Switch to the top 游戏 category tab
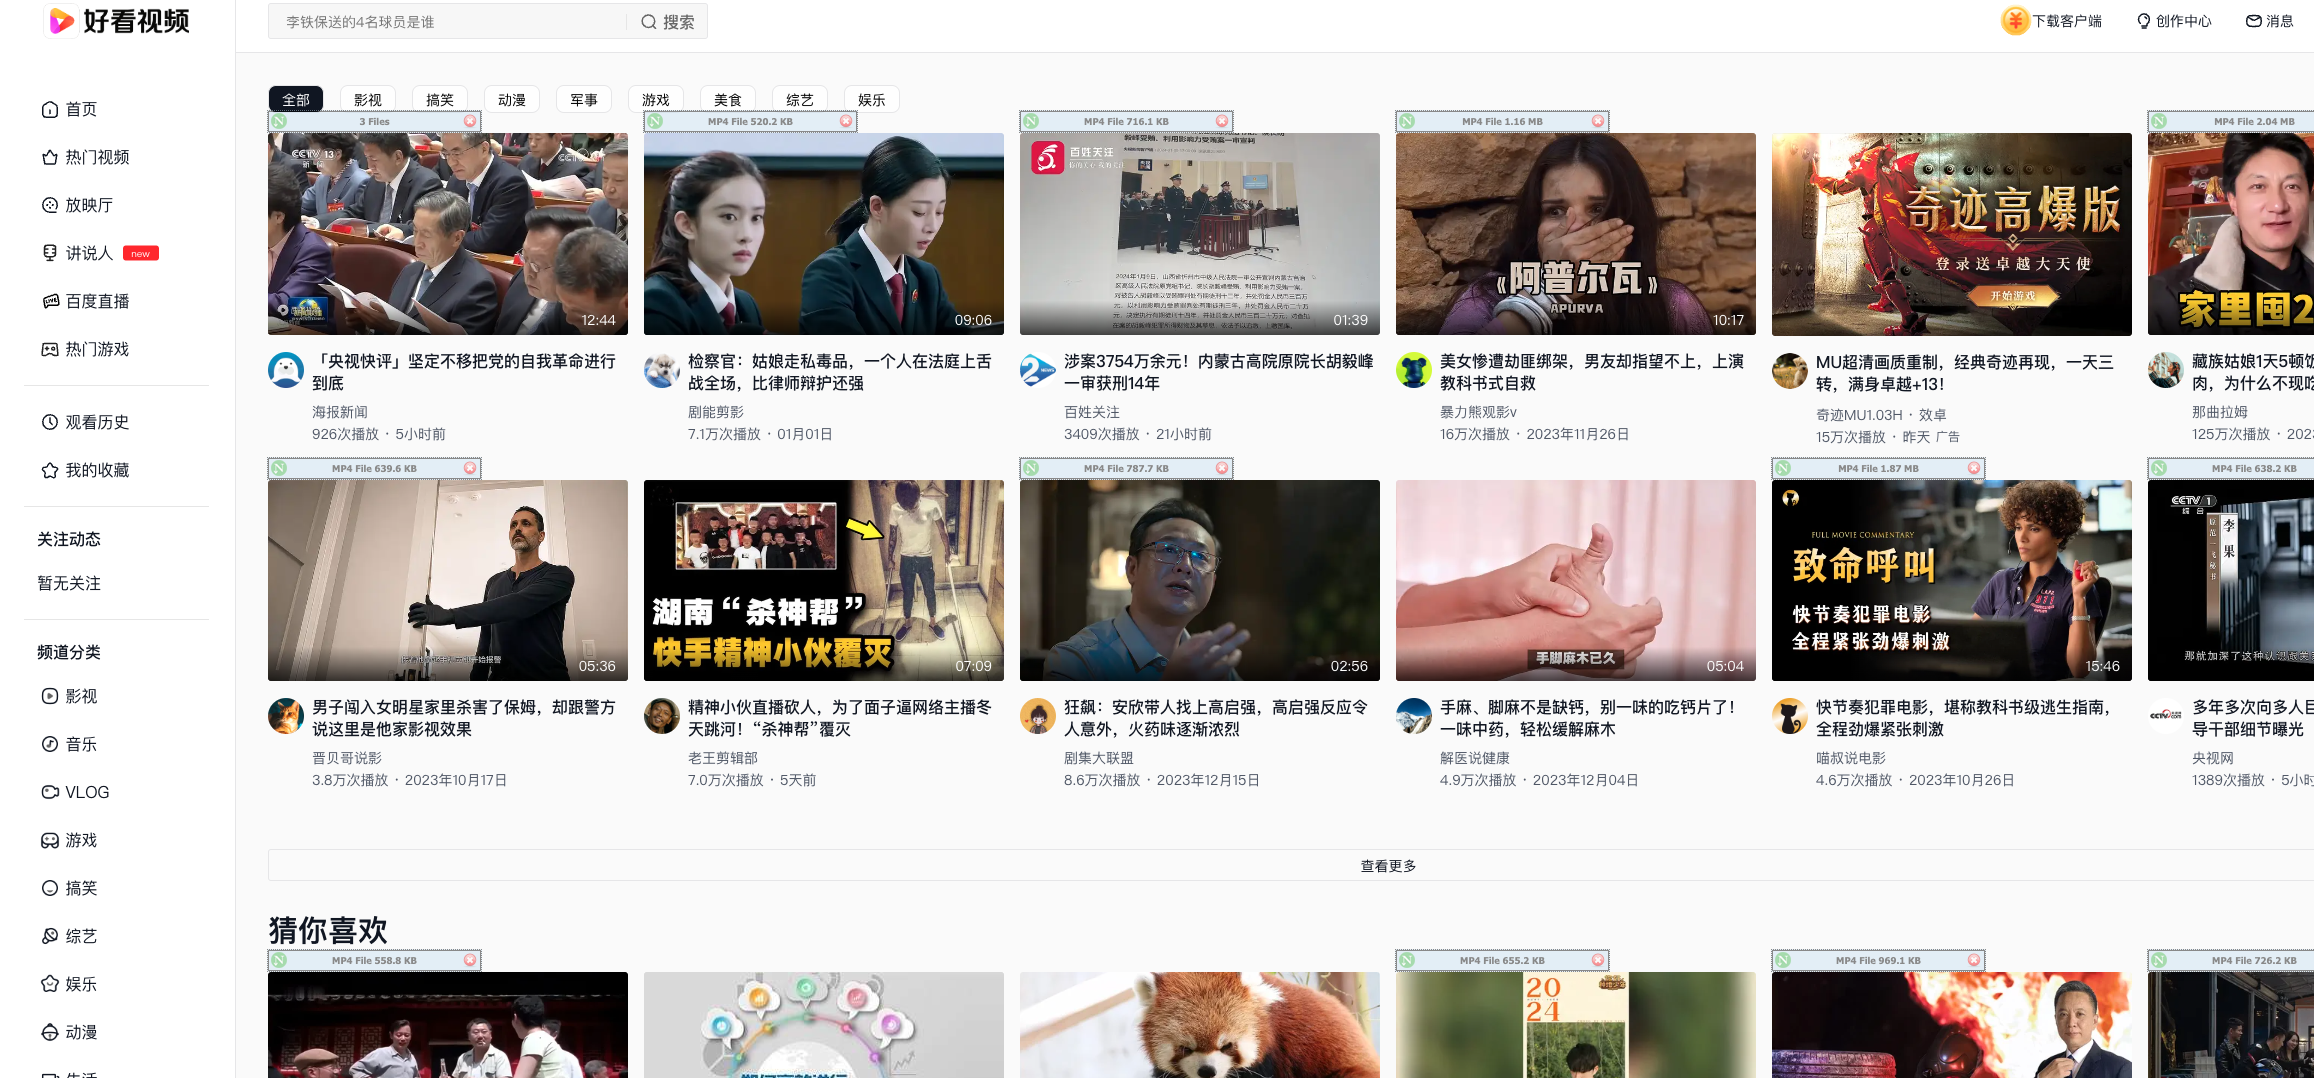The height and width of the screenshot is (1078, 2314). click(x=656, y=100)
